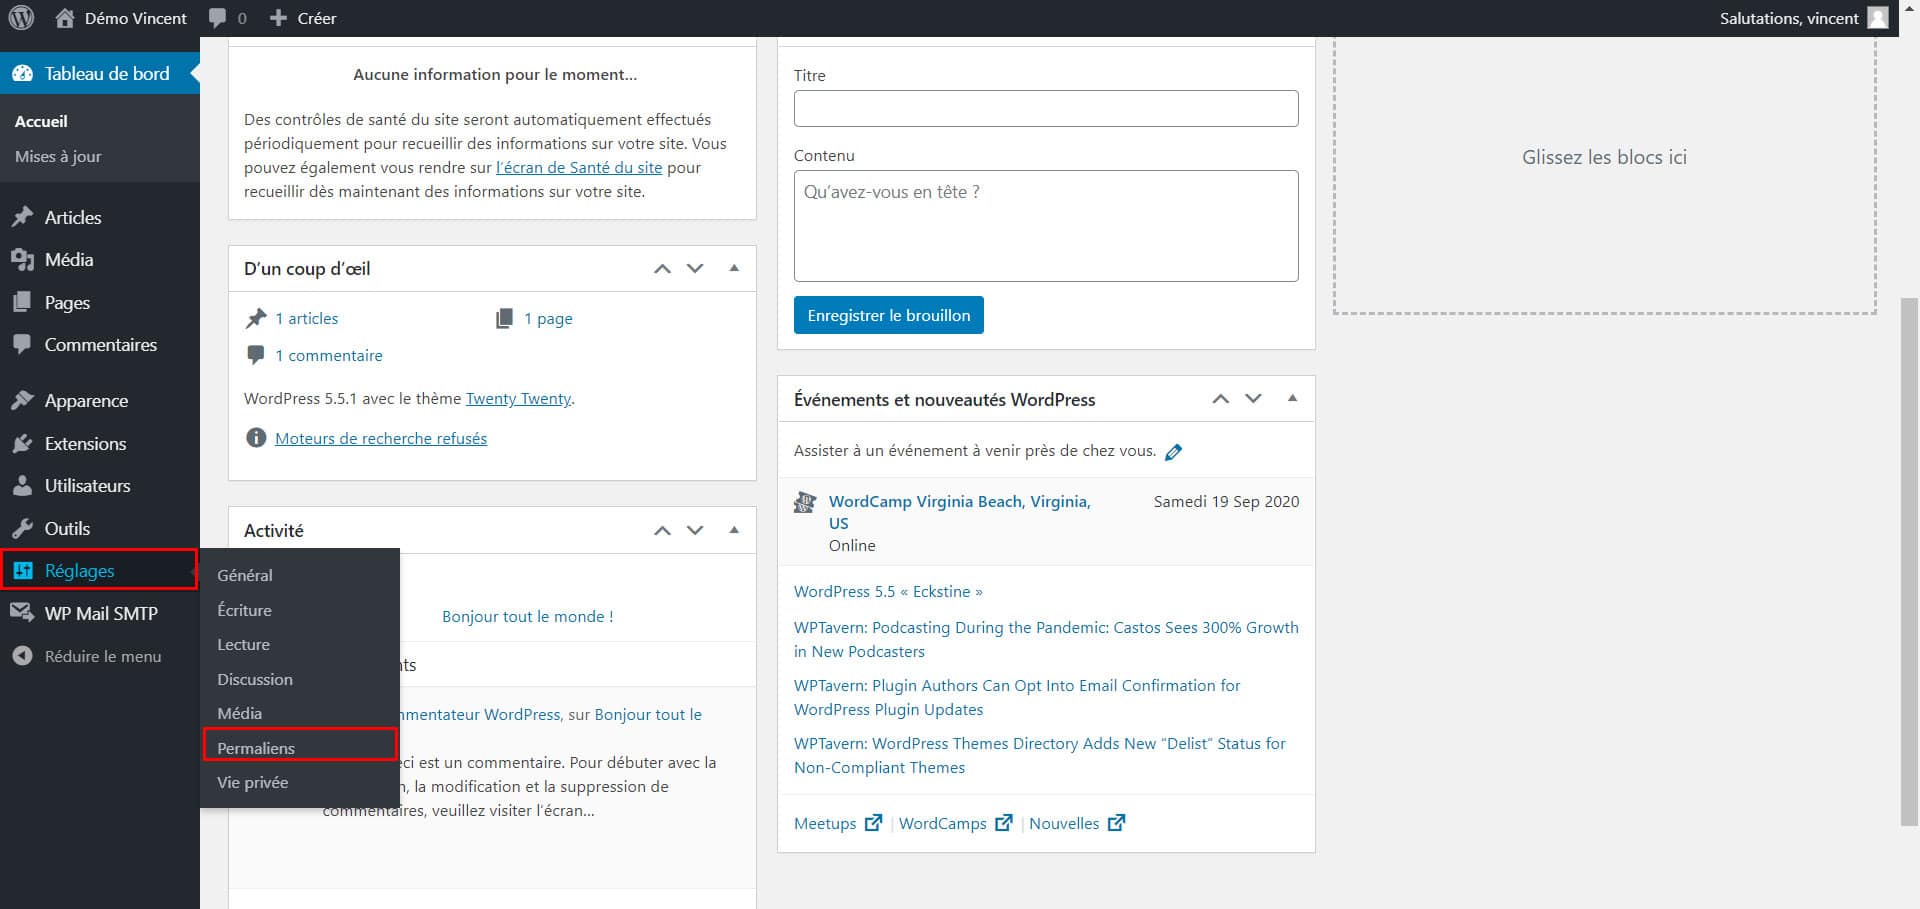1920x909 pixels.
Task: Click external link icon beside Meetups
Action: 873,822
